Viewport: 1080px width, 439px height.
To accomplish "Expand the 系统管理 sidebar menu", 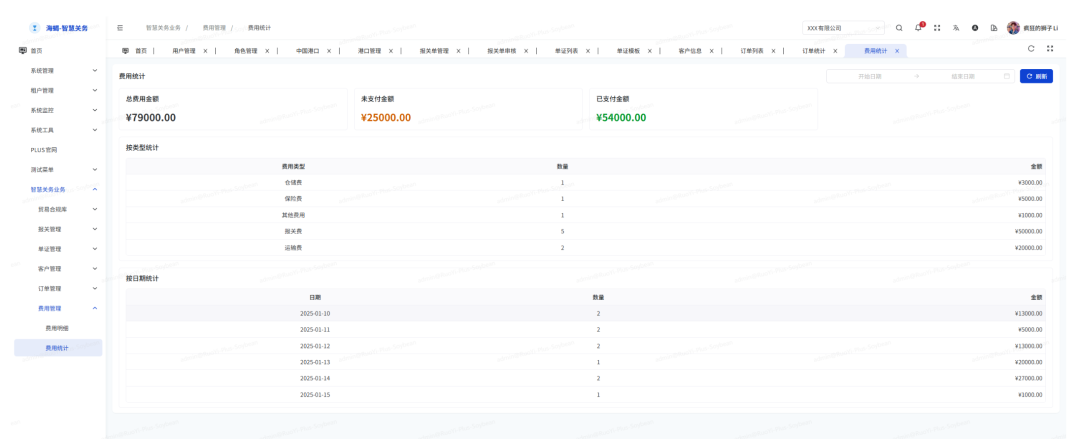I will (59, 70).
